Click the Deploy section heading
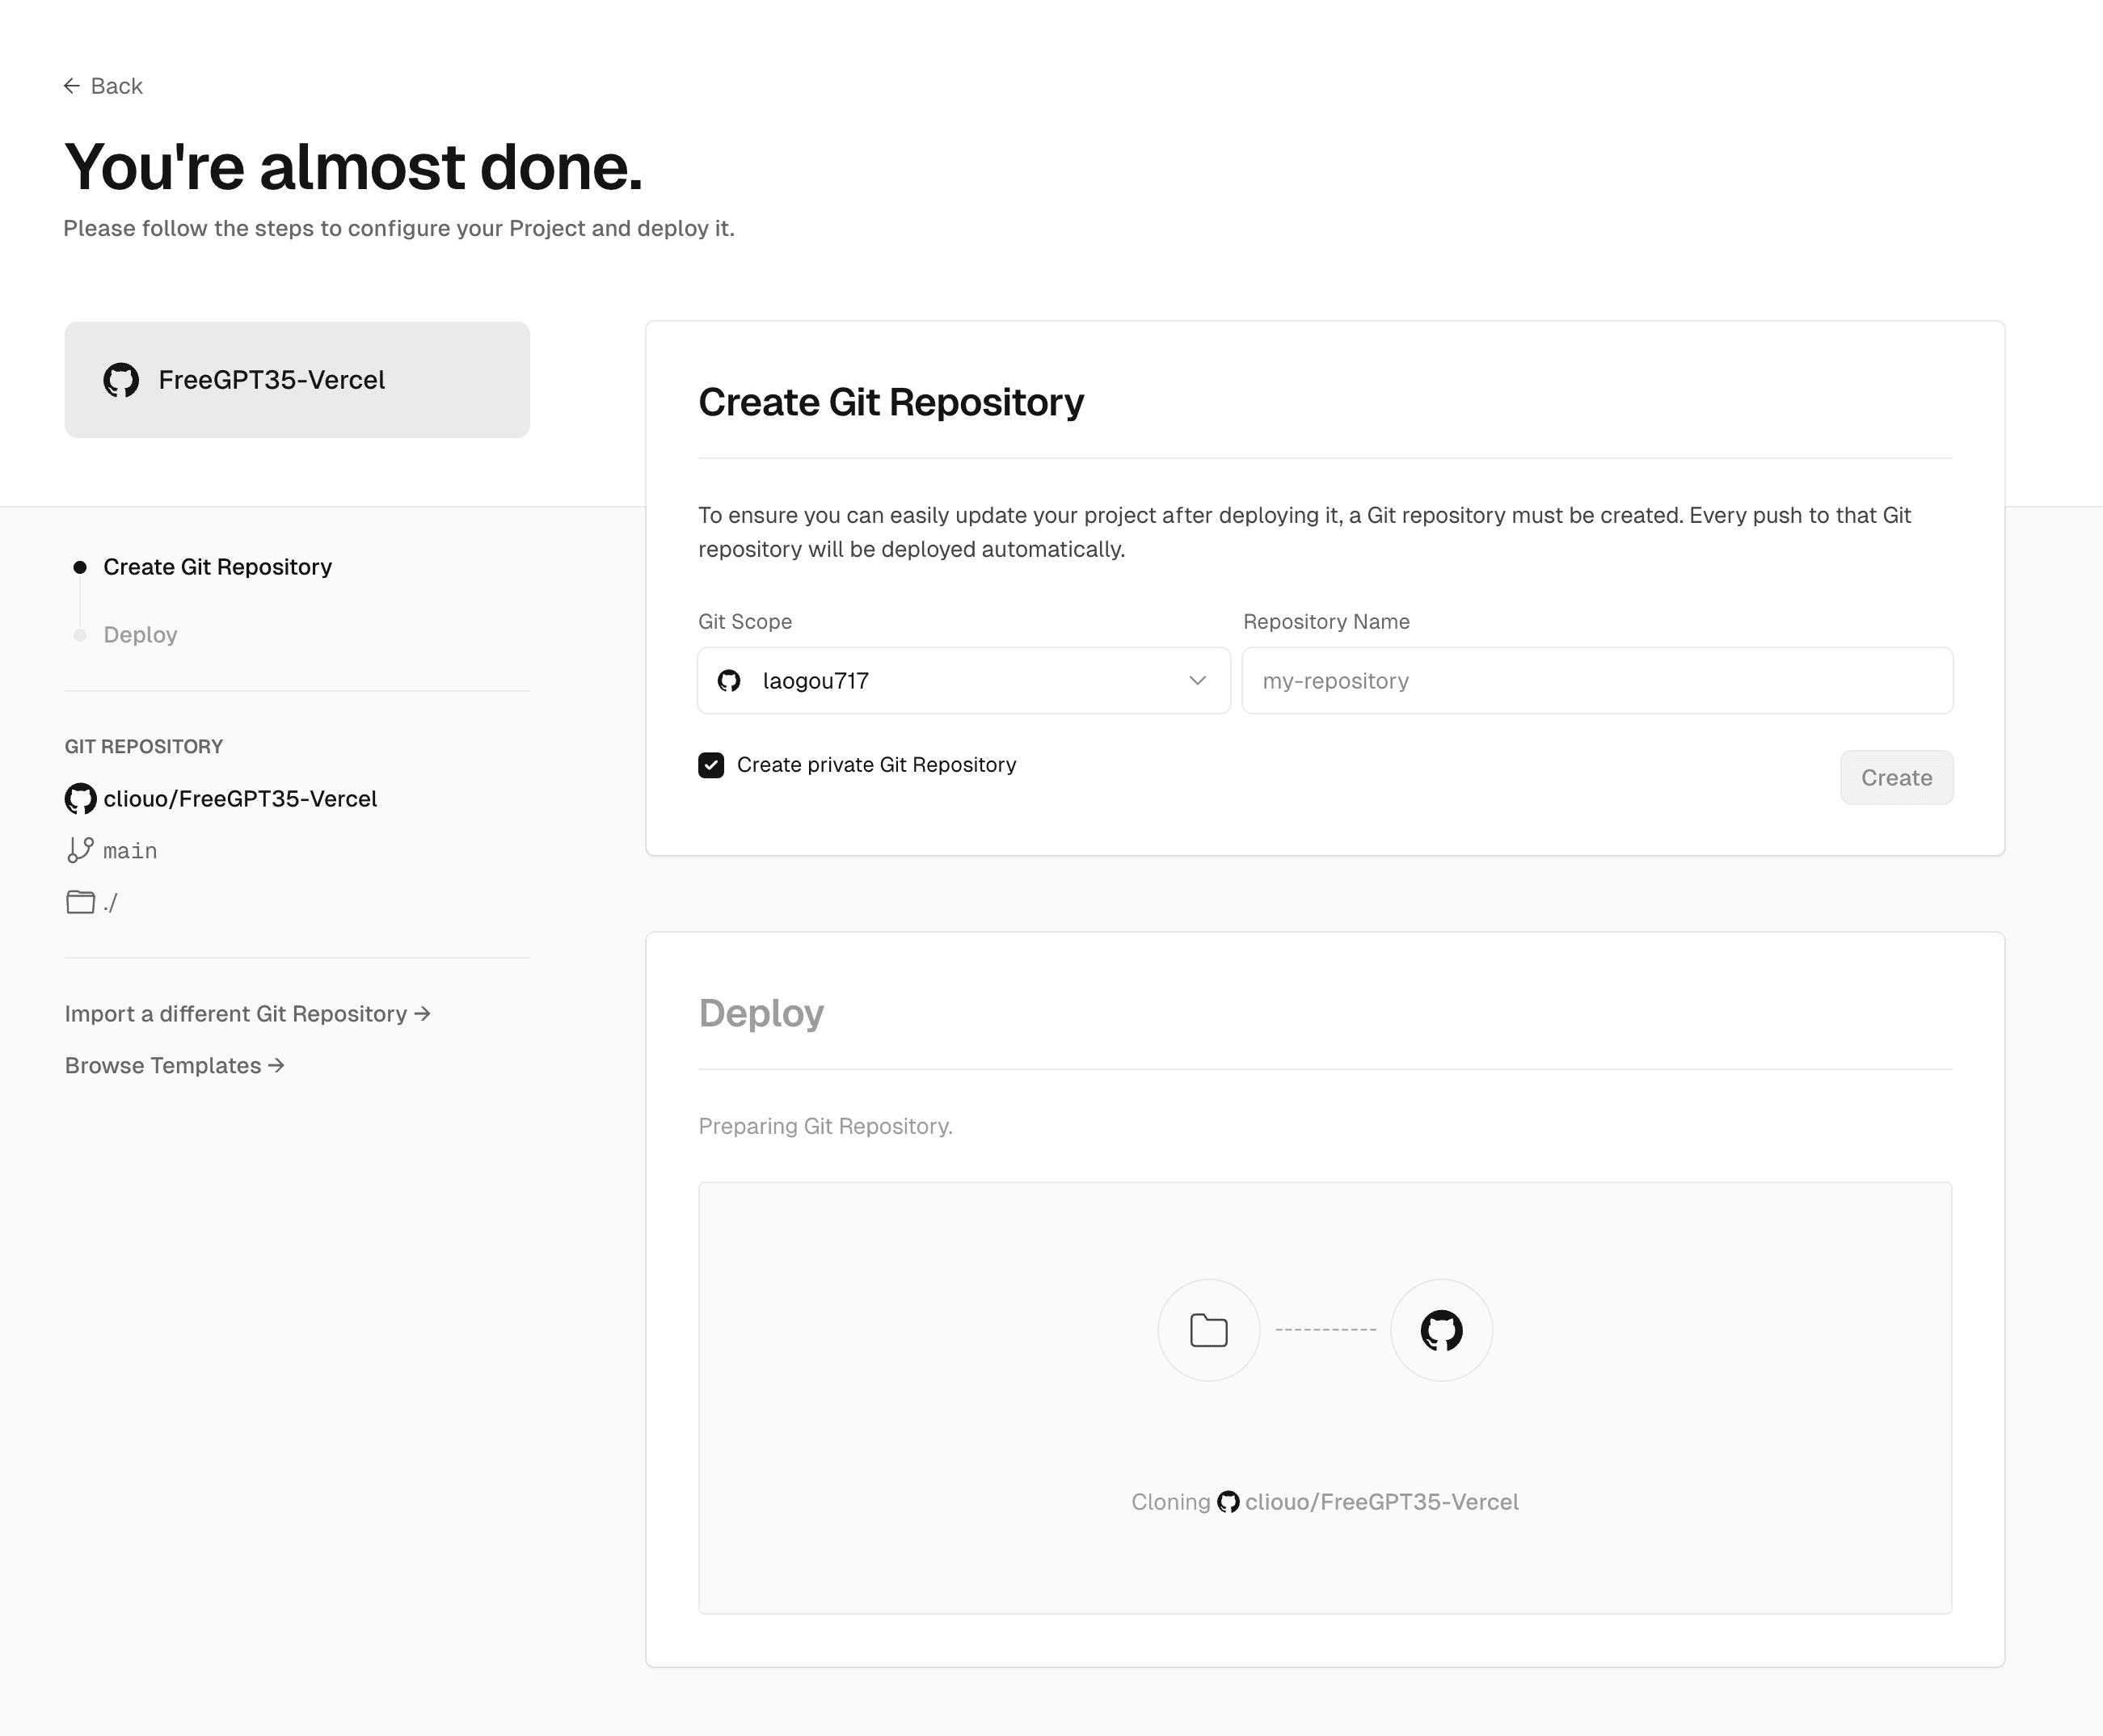Viewport: 2103px width, 1736px height. (761, 1013)
